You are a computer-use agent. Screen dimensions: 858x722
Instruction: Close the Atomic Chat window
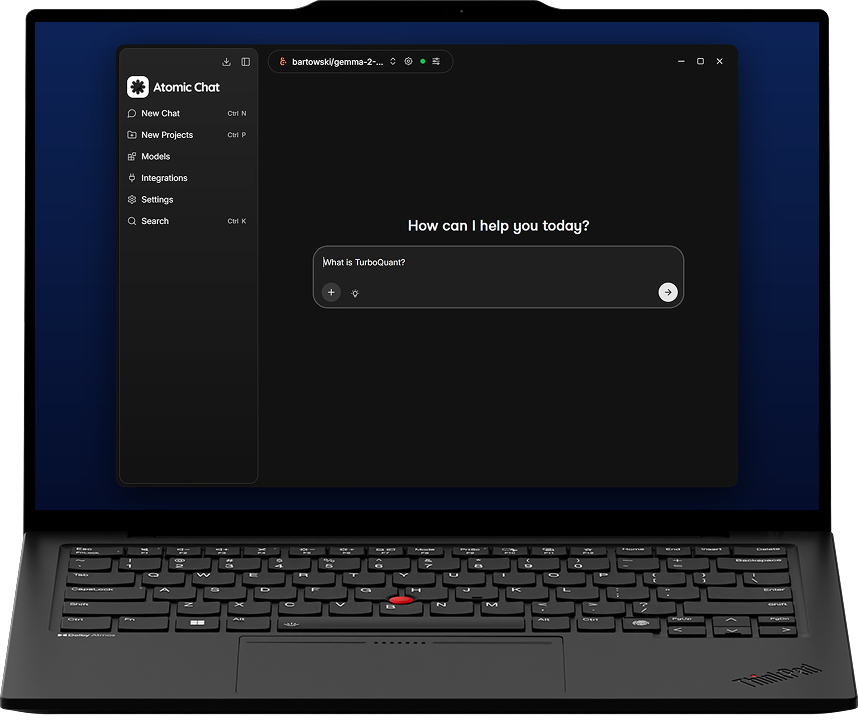(x=720, y=61)
